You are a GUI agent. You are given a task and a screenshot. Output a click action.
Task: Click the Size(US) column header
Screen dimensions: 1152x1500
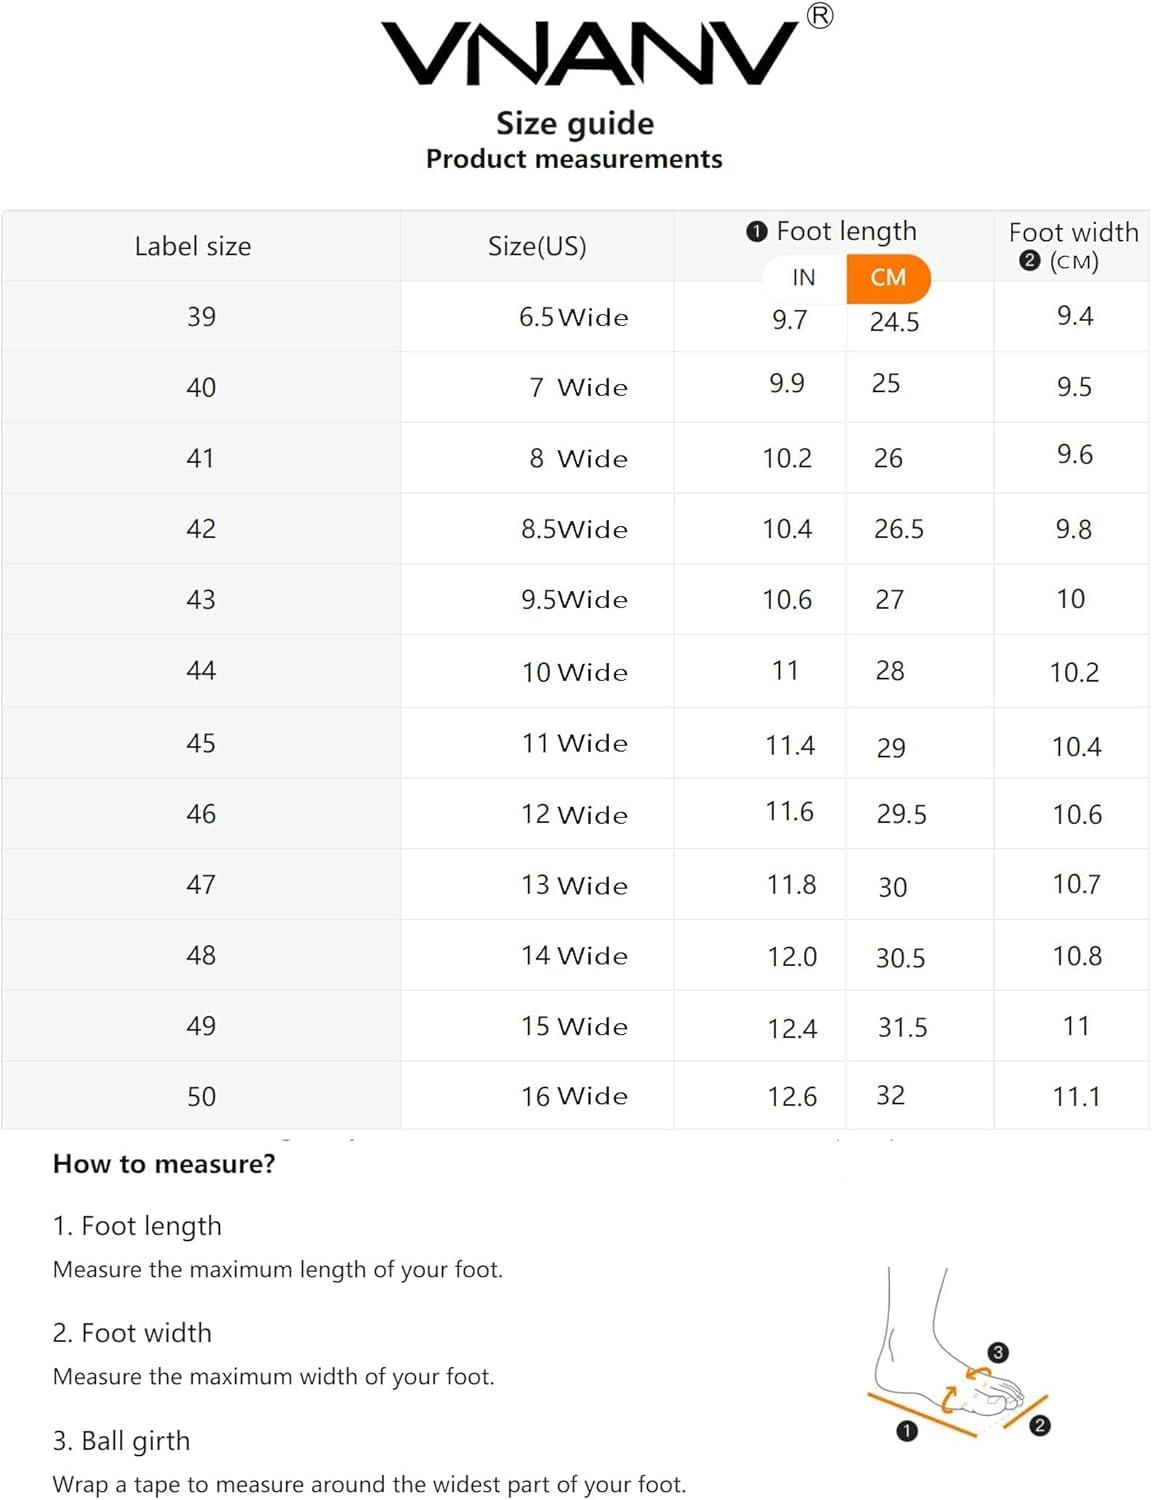click(x=537, y=247)
